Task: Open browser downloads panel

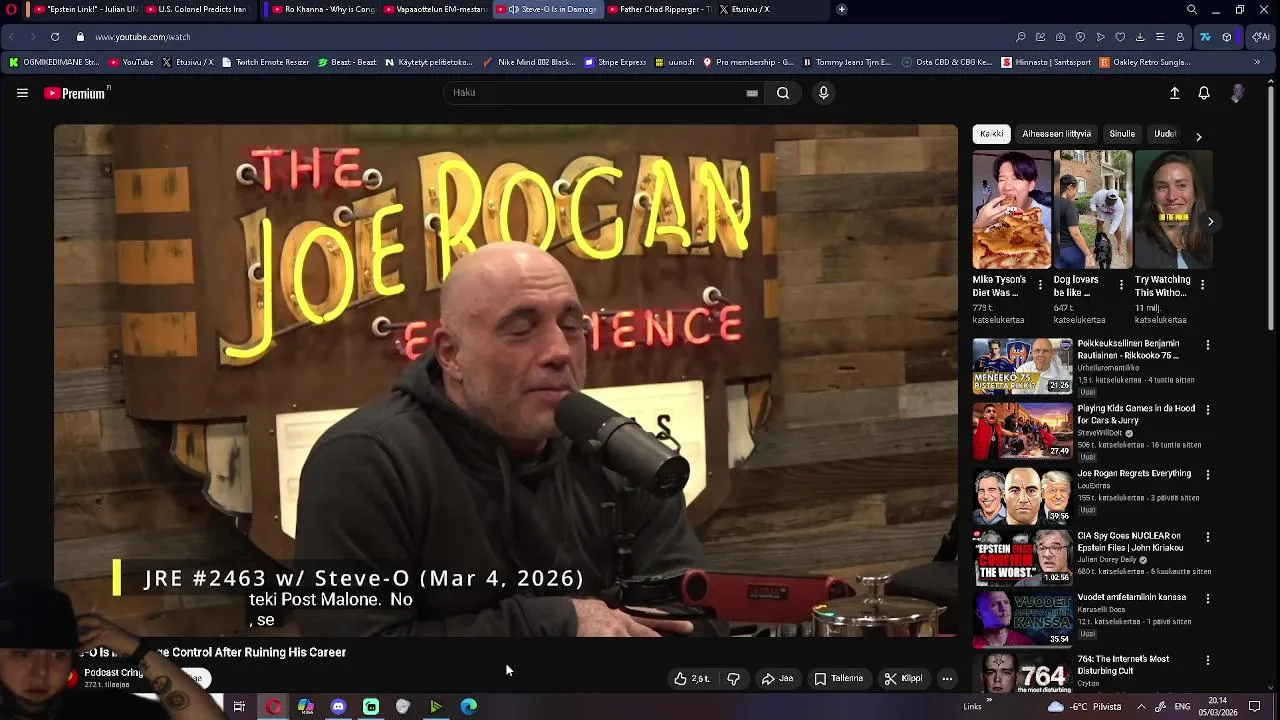Action: tap(1140, 37)
